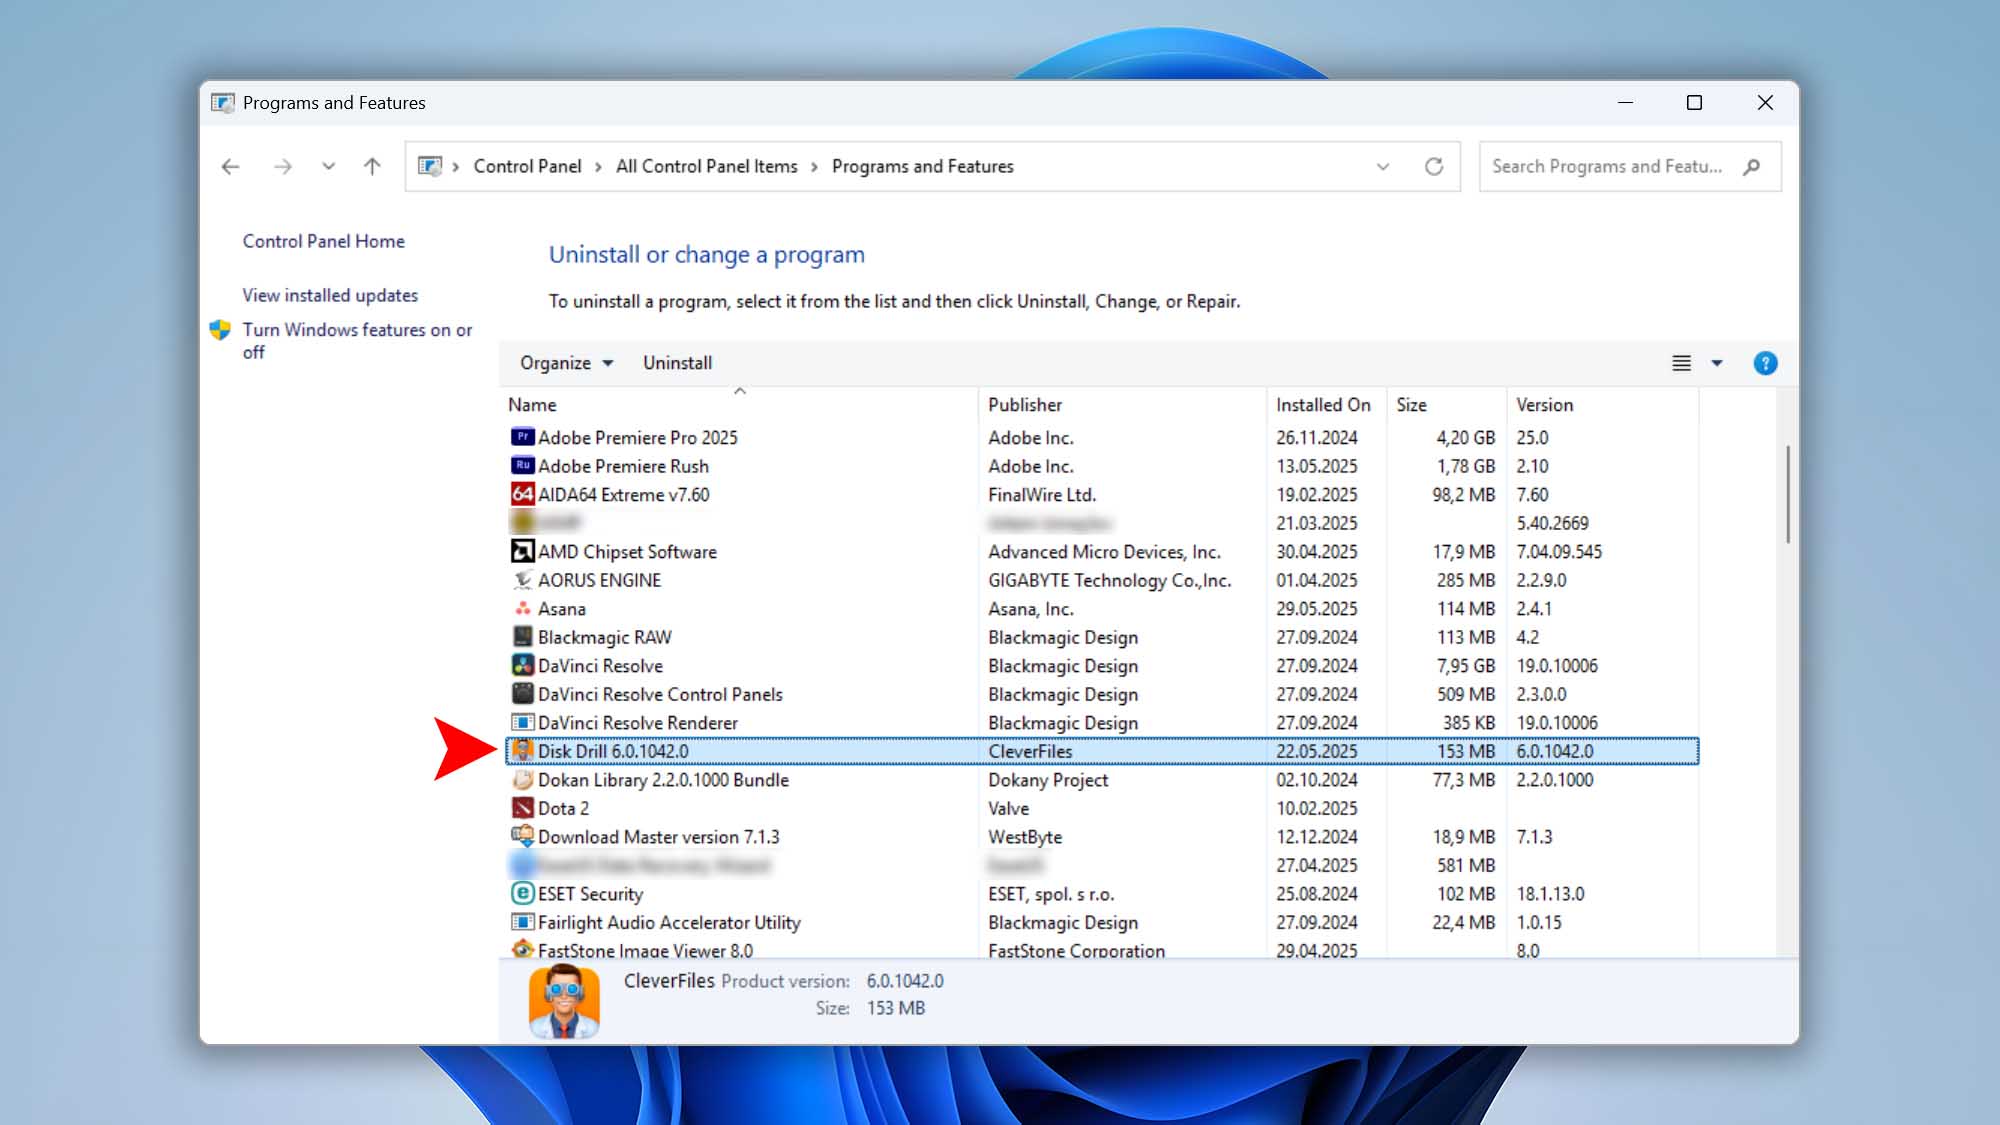Screen dimensions: 2000x1125
Task: Click Programs and Features breadcrumb
Action: pos(922,166)
